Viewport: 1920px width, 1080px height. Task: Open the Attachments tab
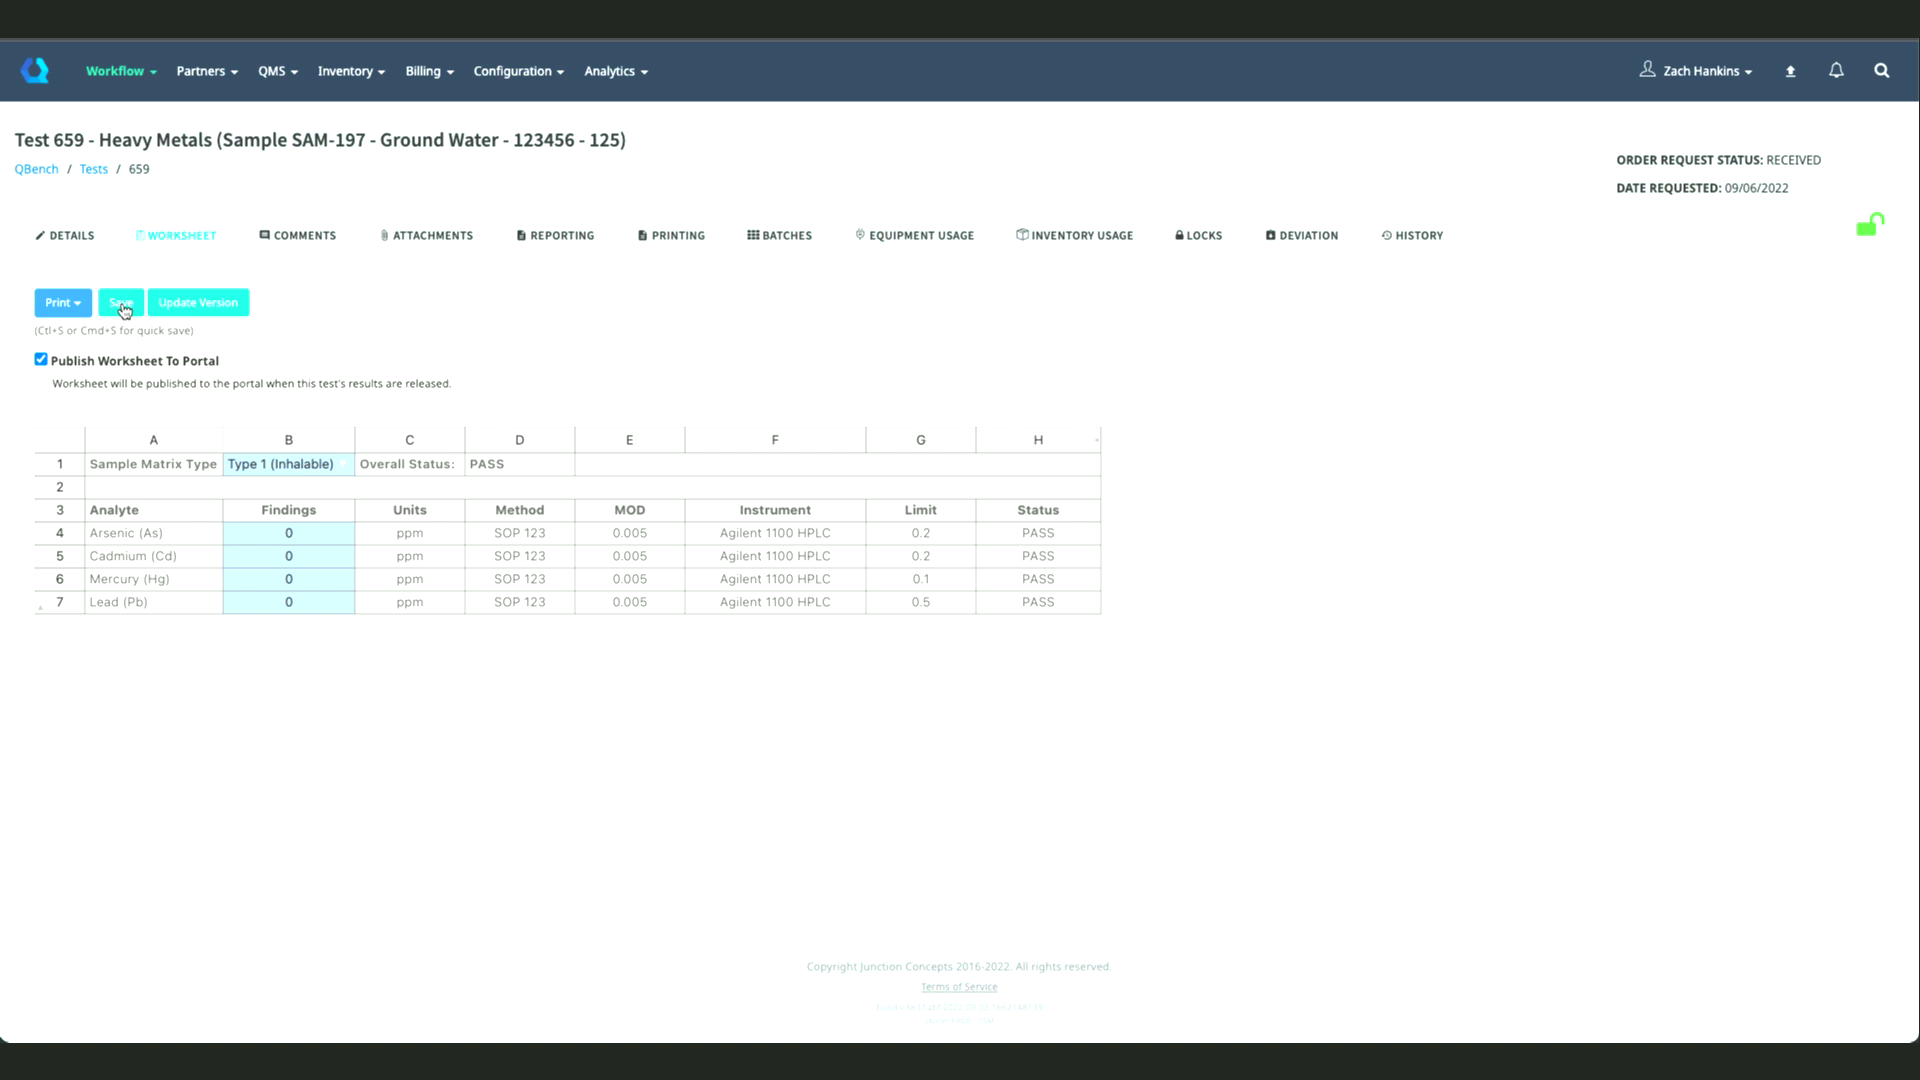[426, 235]
